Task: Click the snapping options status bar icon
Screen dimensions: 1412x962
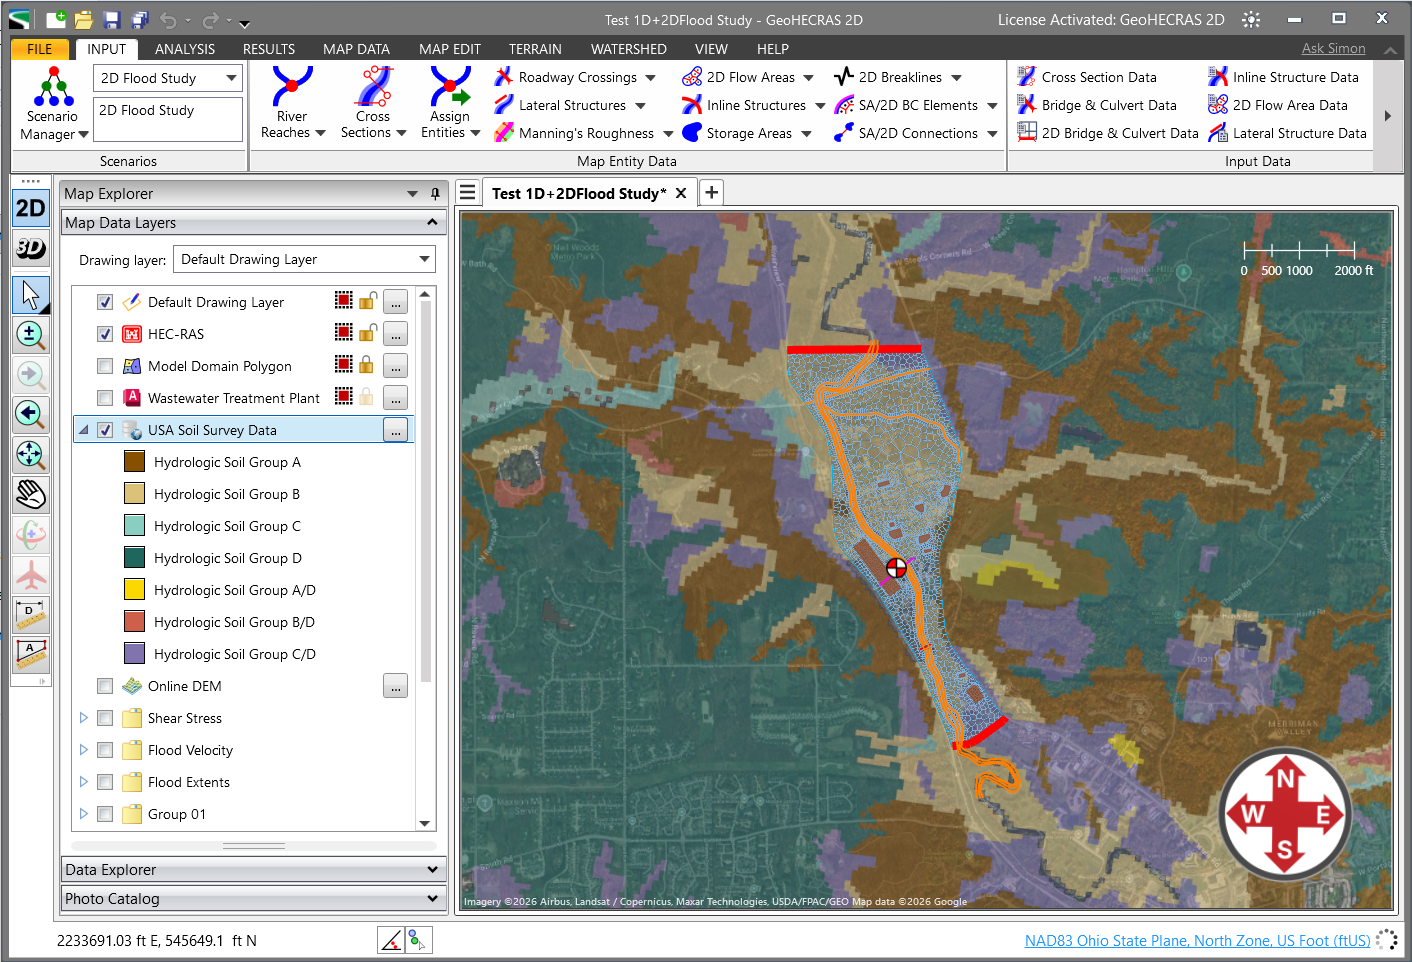Action: click(419, 940)
